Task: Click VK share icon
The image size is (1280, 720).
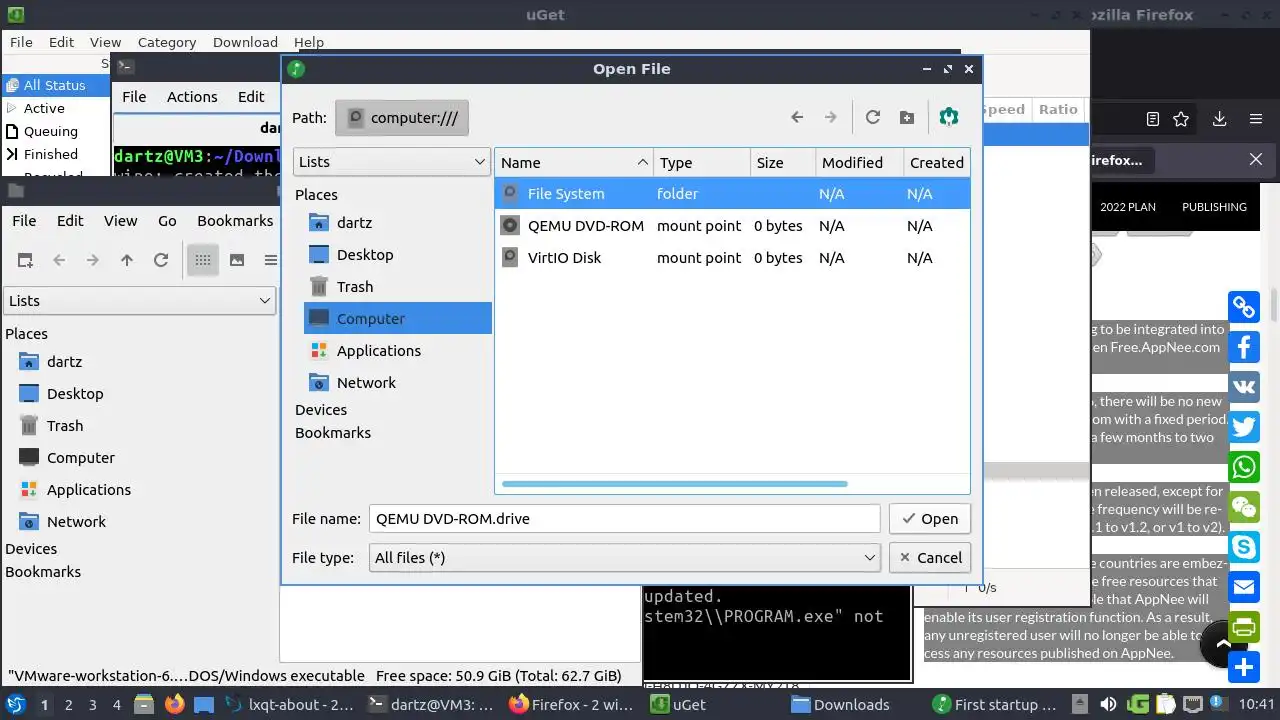Action: point(1244,387)
